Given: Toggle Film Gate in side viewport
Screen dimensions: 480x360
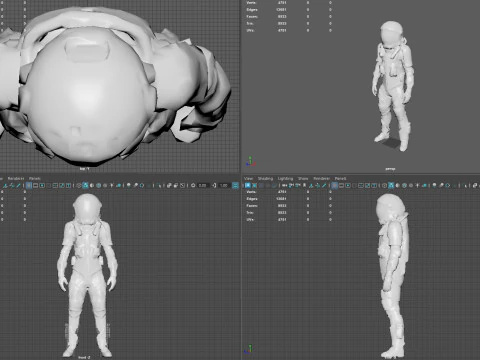Looking at the screenshot, I should click(x=341, y=185).
